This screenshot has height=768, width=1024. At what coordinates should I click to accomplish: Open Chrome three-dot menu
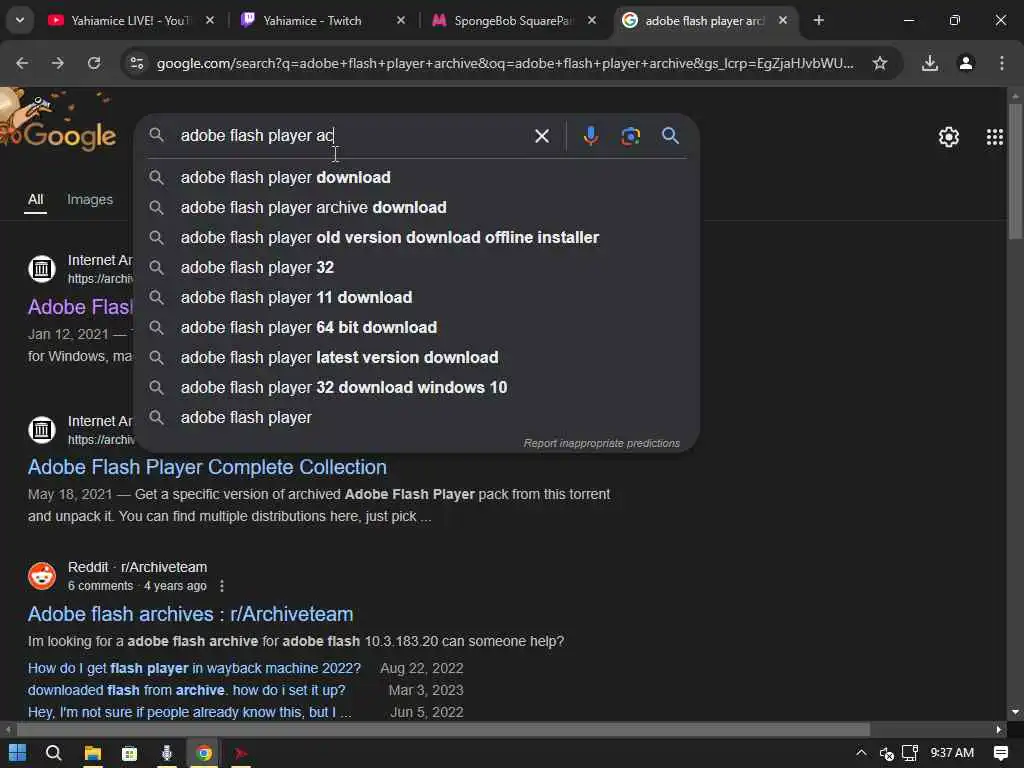click(1002, 63)
